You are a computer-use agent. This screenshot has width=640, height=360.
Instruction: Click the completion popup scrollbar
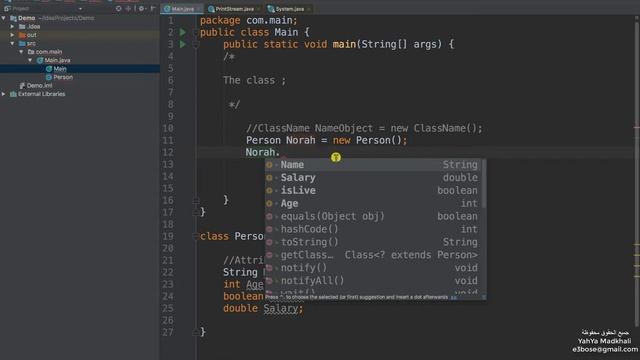coord(484,184)
